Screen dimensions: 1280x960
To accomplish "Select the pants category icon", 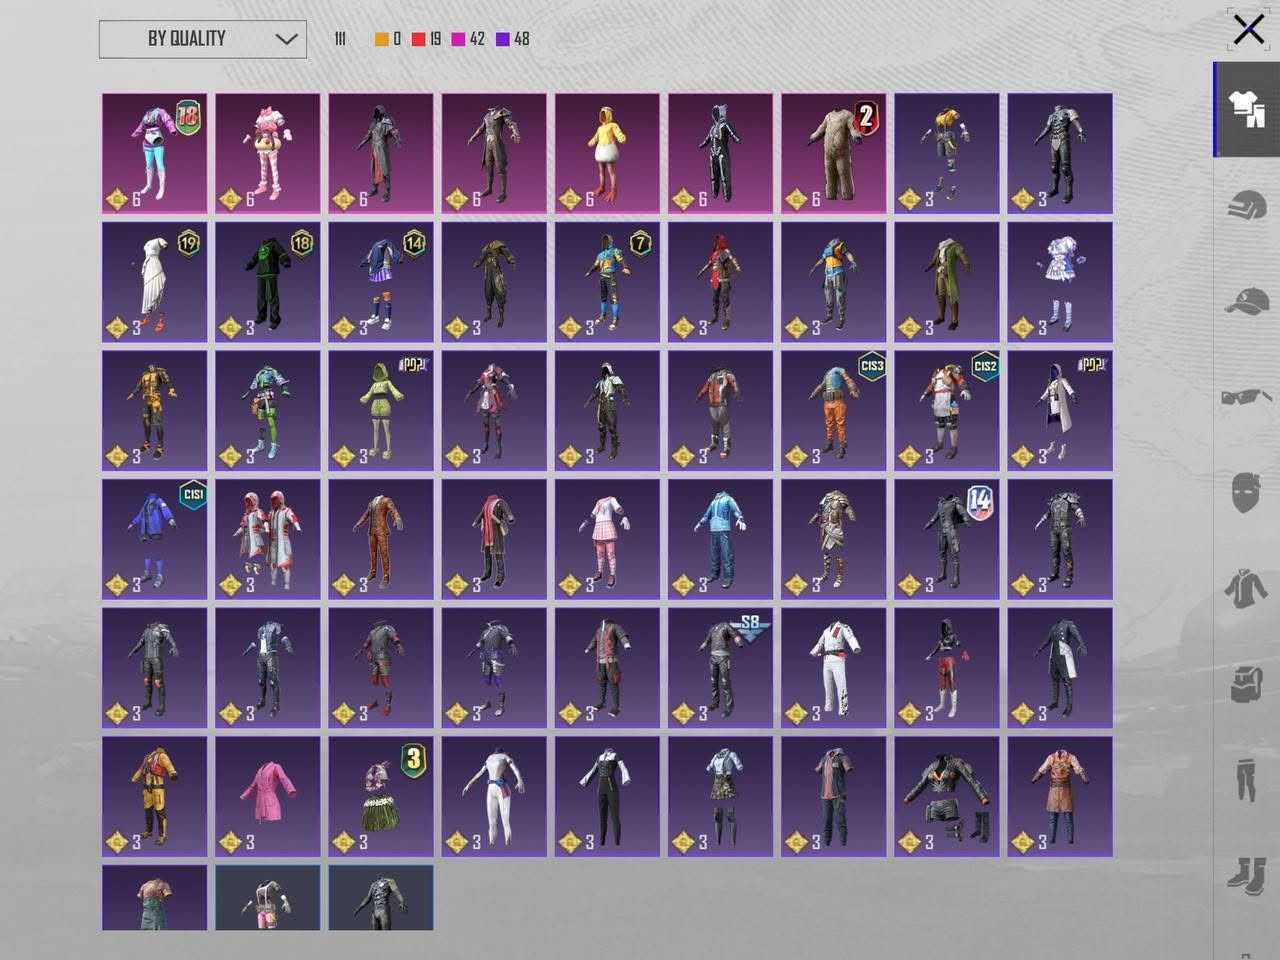I will click(x=1246, y=780).
